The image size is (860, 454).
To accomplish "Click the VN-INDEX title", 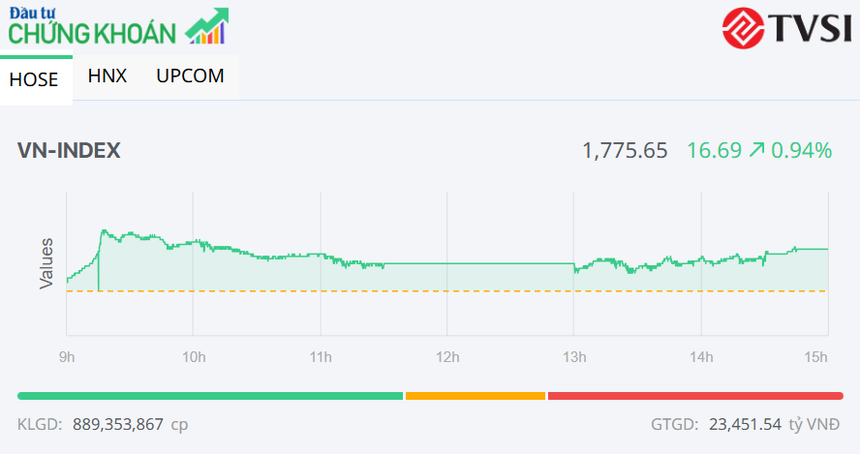I will tap(69, 151).
